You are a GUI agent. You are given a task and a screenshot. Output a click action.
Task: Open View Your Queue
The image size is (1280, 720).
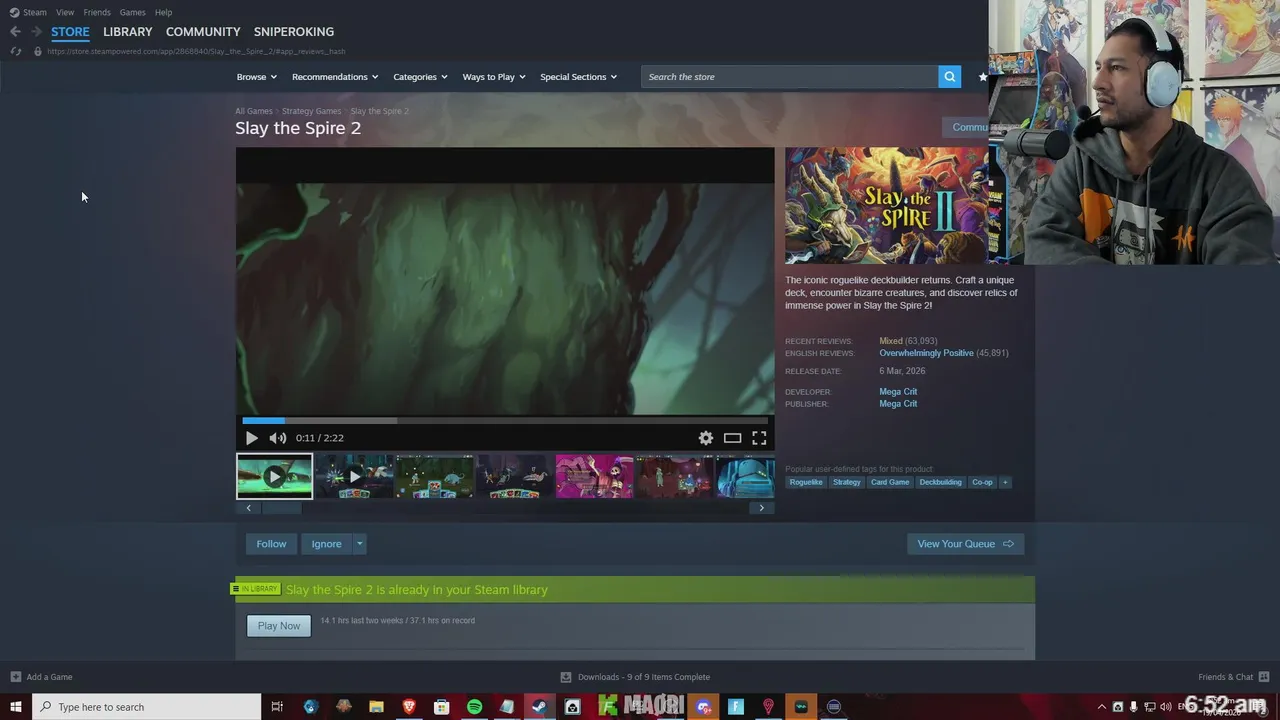pyautogui.click(x=965, y=544)
